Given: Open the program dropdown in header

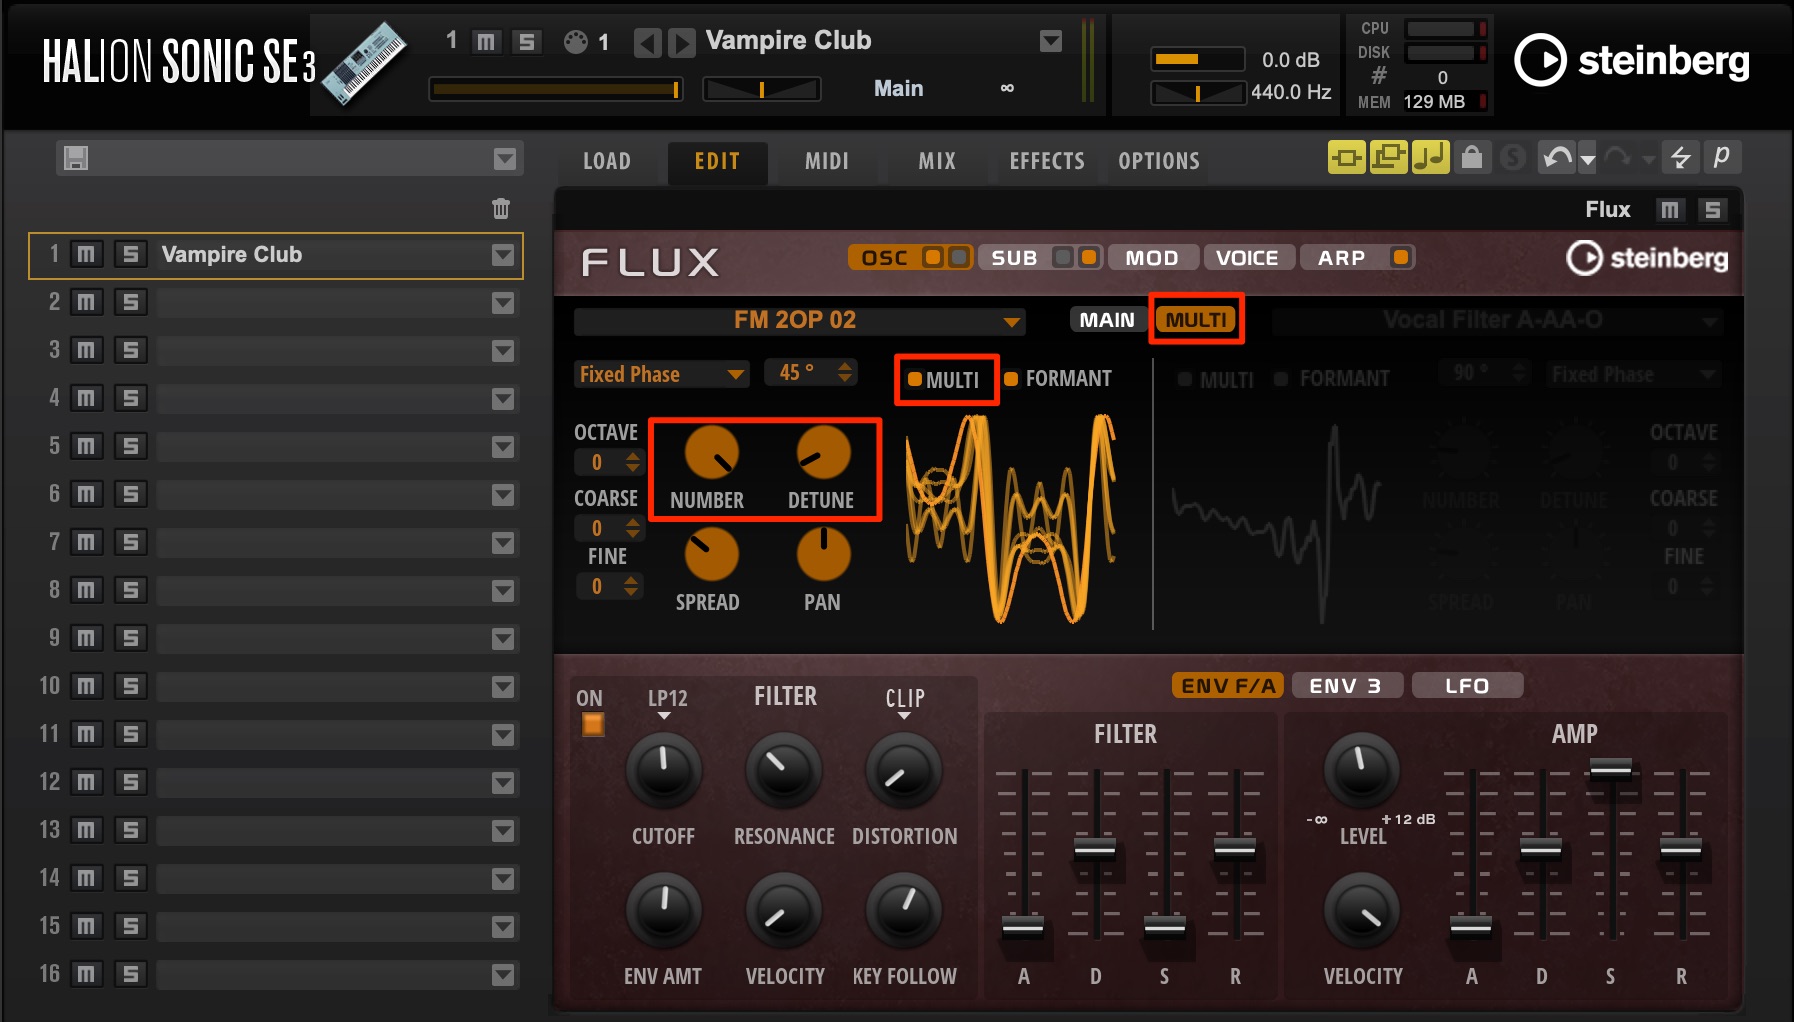Looking at the screenshot, I should pyautogui.click(x=1051, y=41).
